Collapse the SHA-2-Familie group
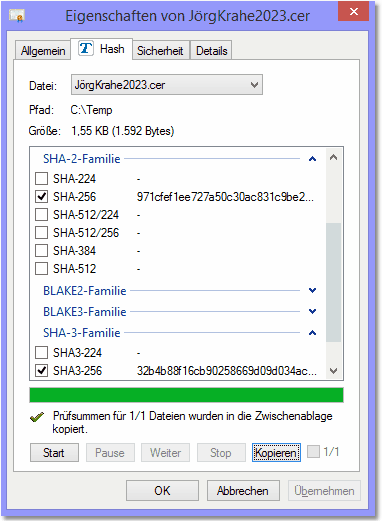The height and width of the screenshot is (523, 382). point(312,159)
